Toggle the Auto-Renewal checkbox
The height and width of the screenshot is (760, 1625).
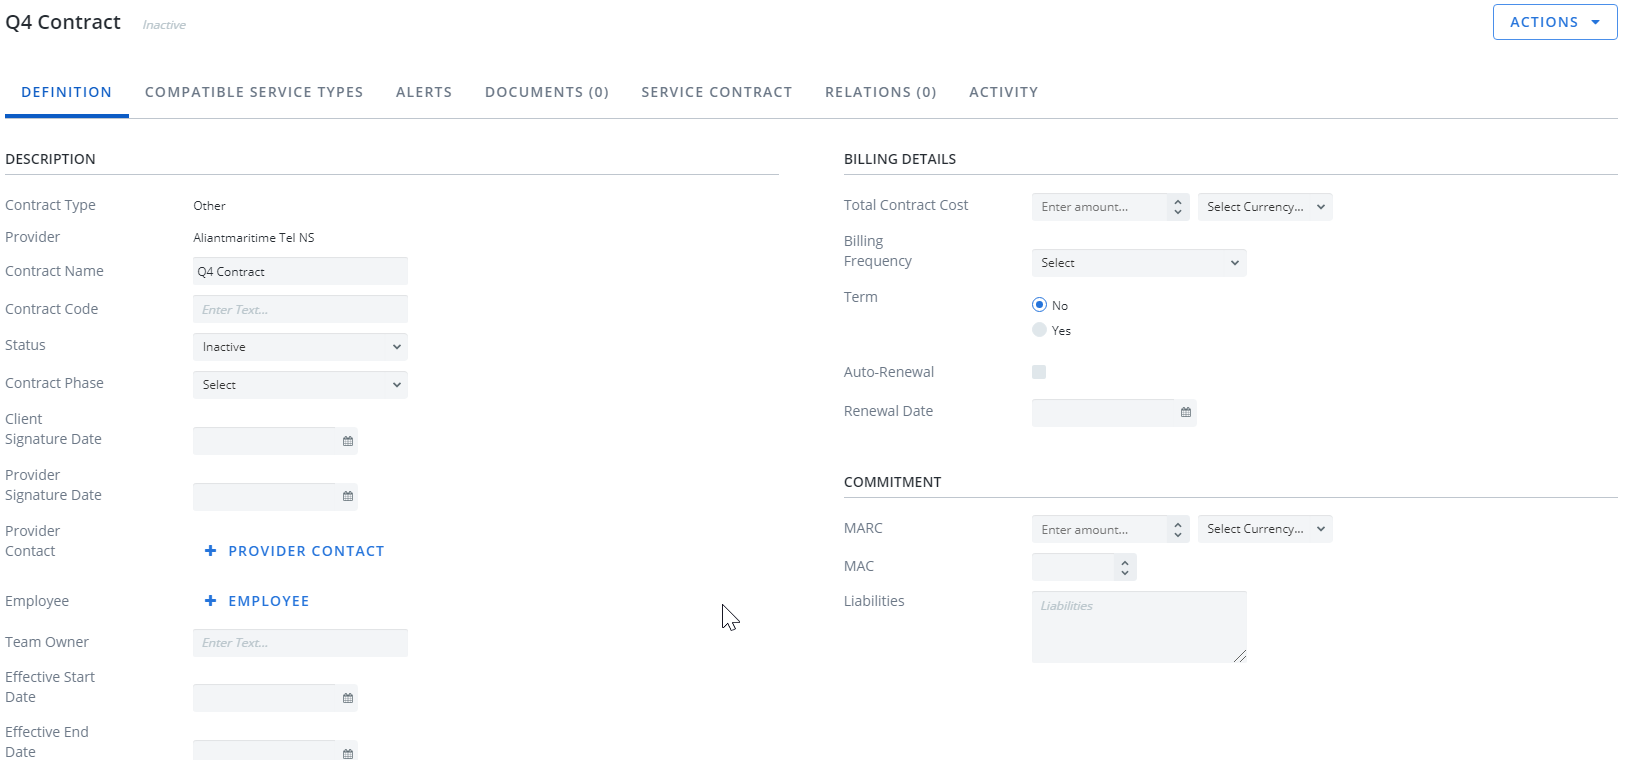tap(1039, 372)
